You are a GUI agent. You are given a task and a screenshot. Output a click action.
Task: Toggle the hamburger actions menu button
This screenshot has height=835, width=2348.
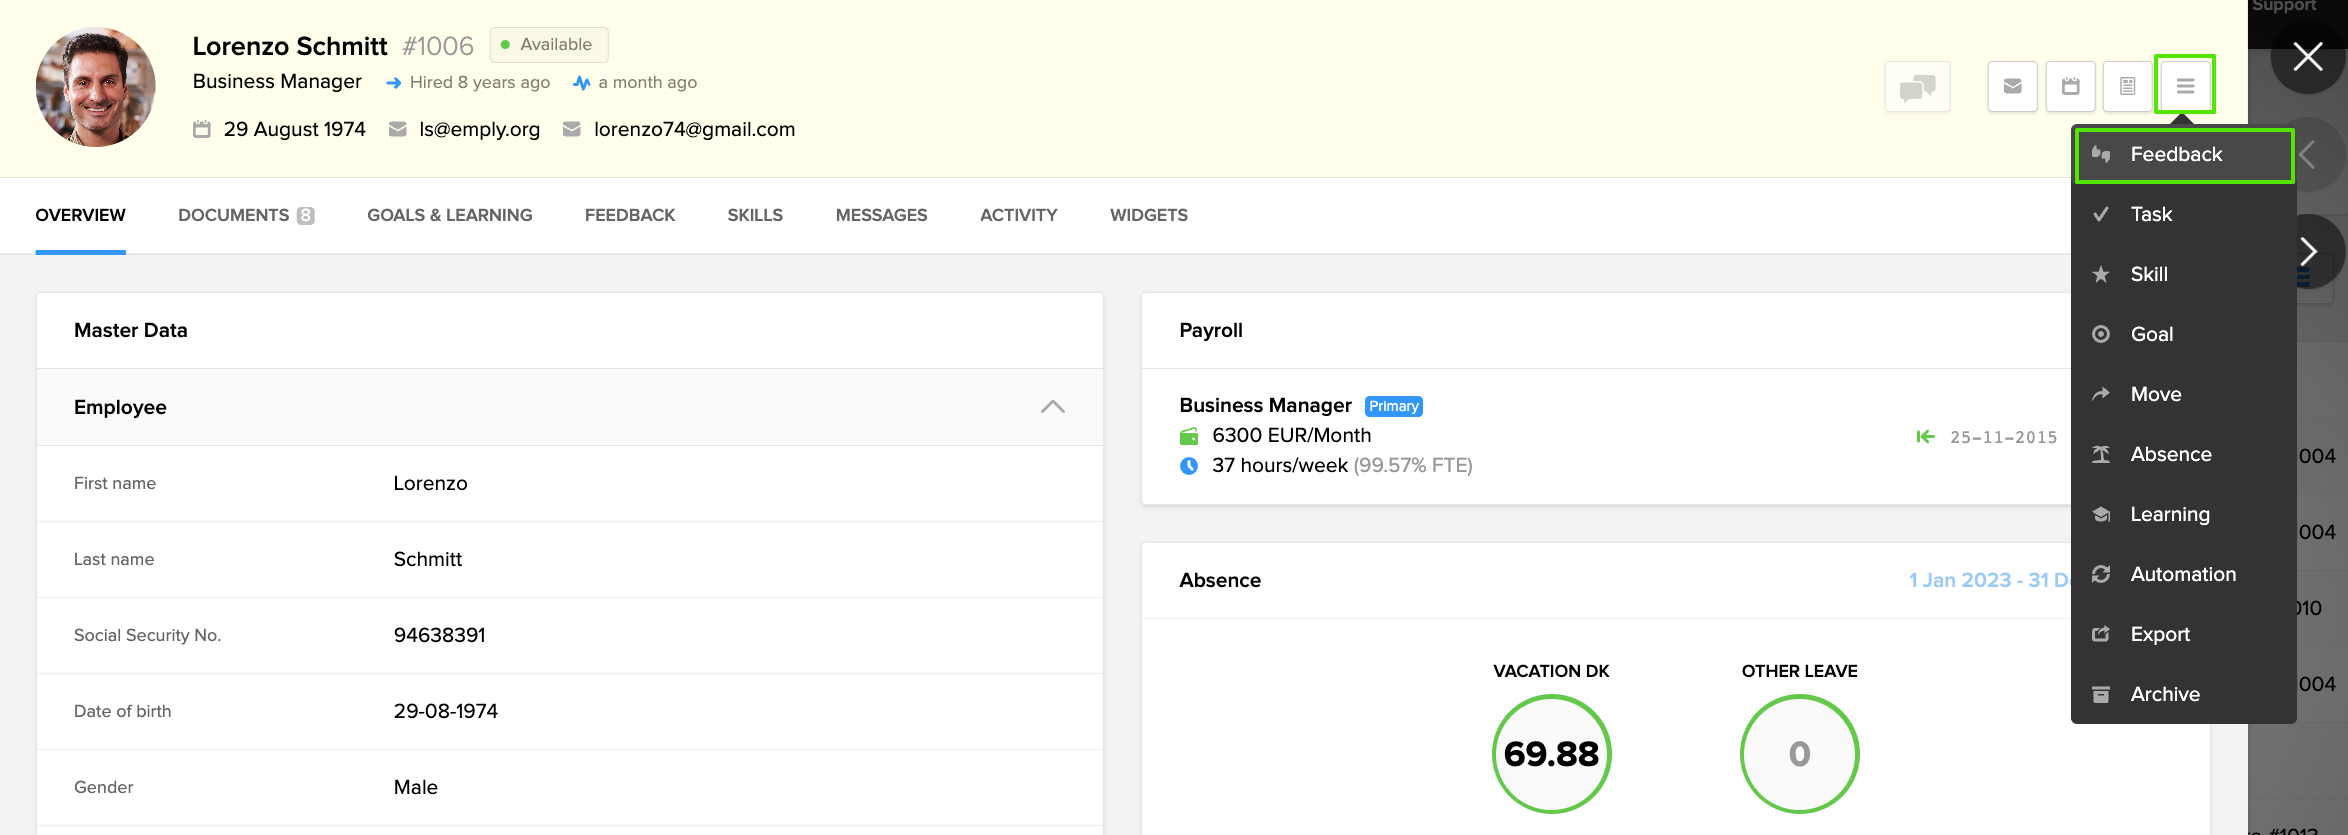pyautogui.click(x=2185, y=86)
